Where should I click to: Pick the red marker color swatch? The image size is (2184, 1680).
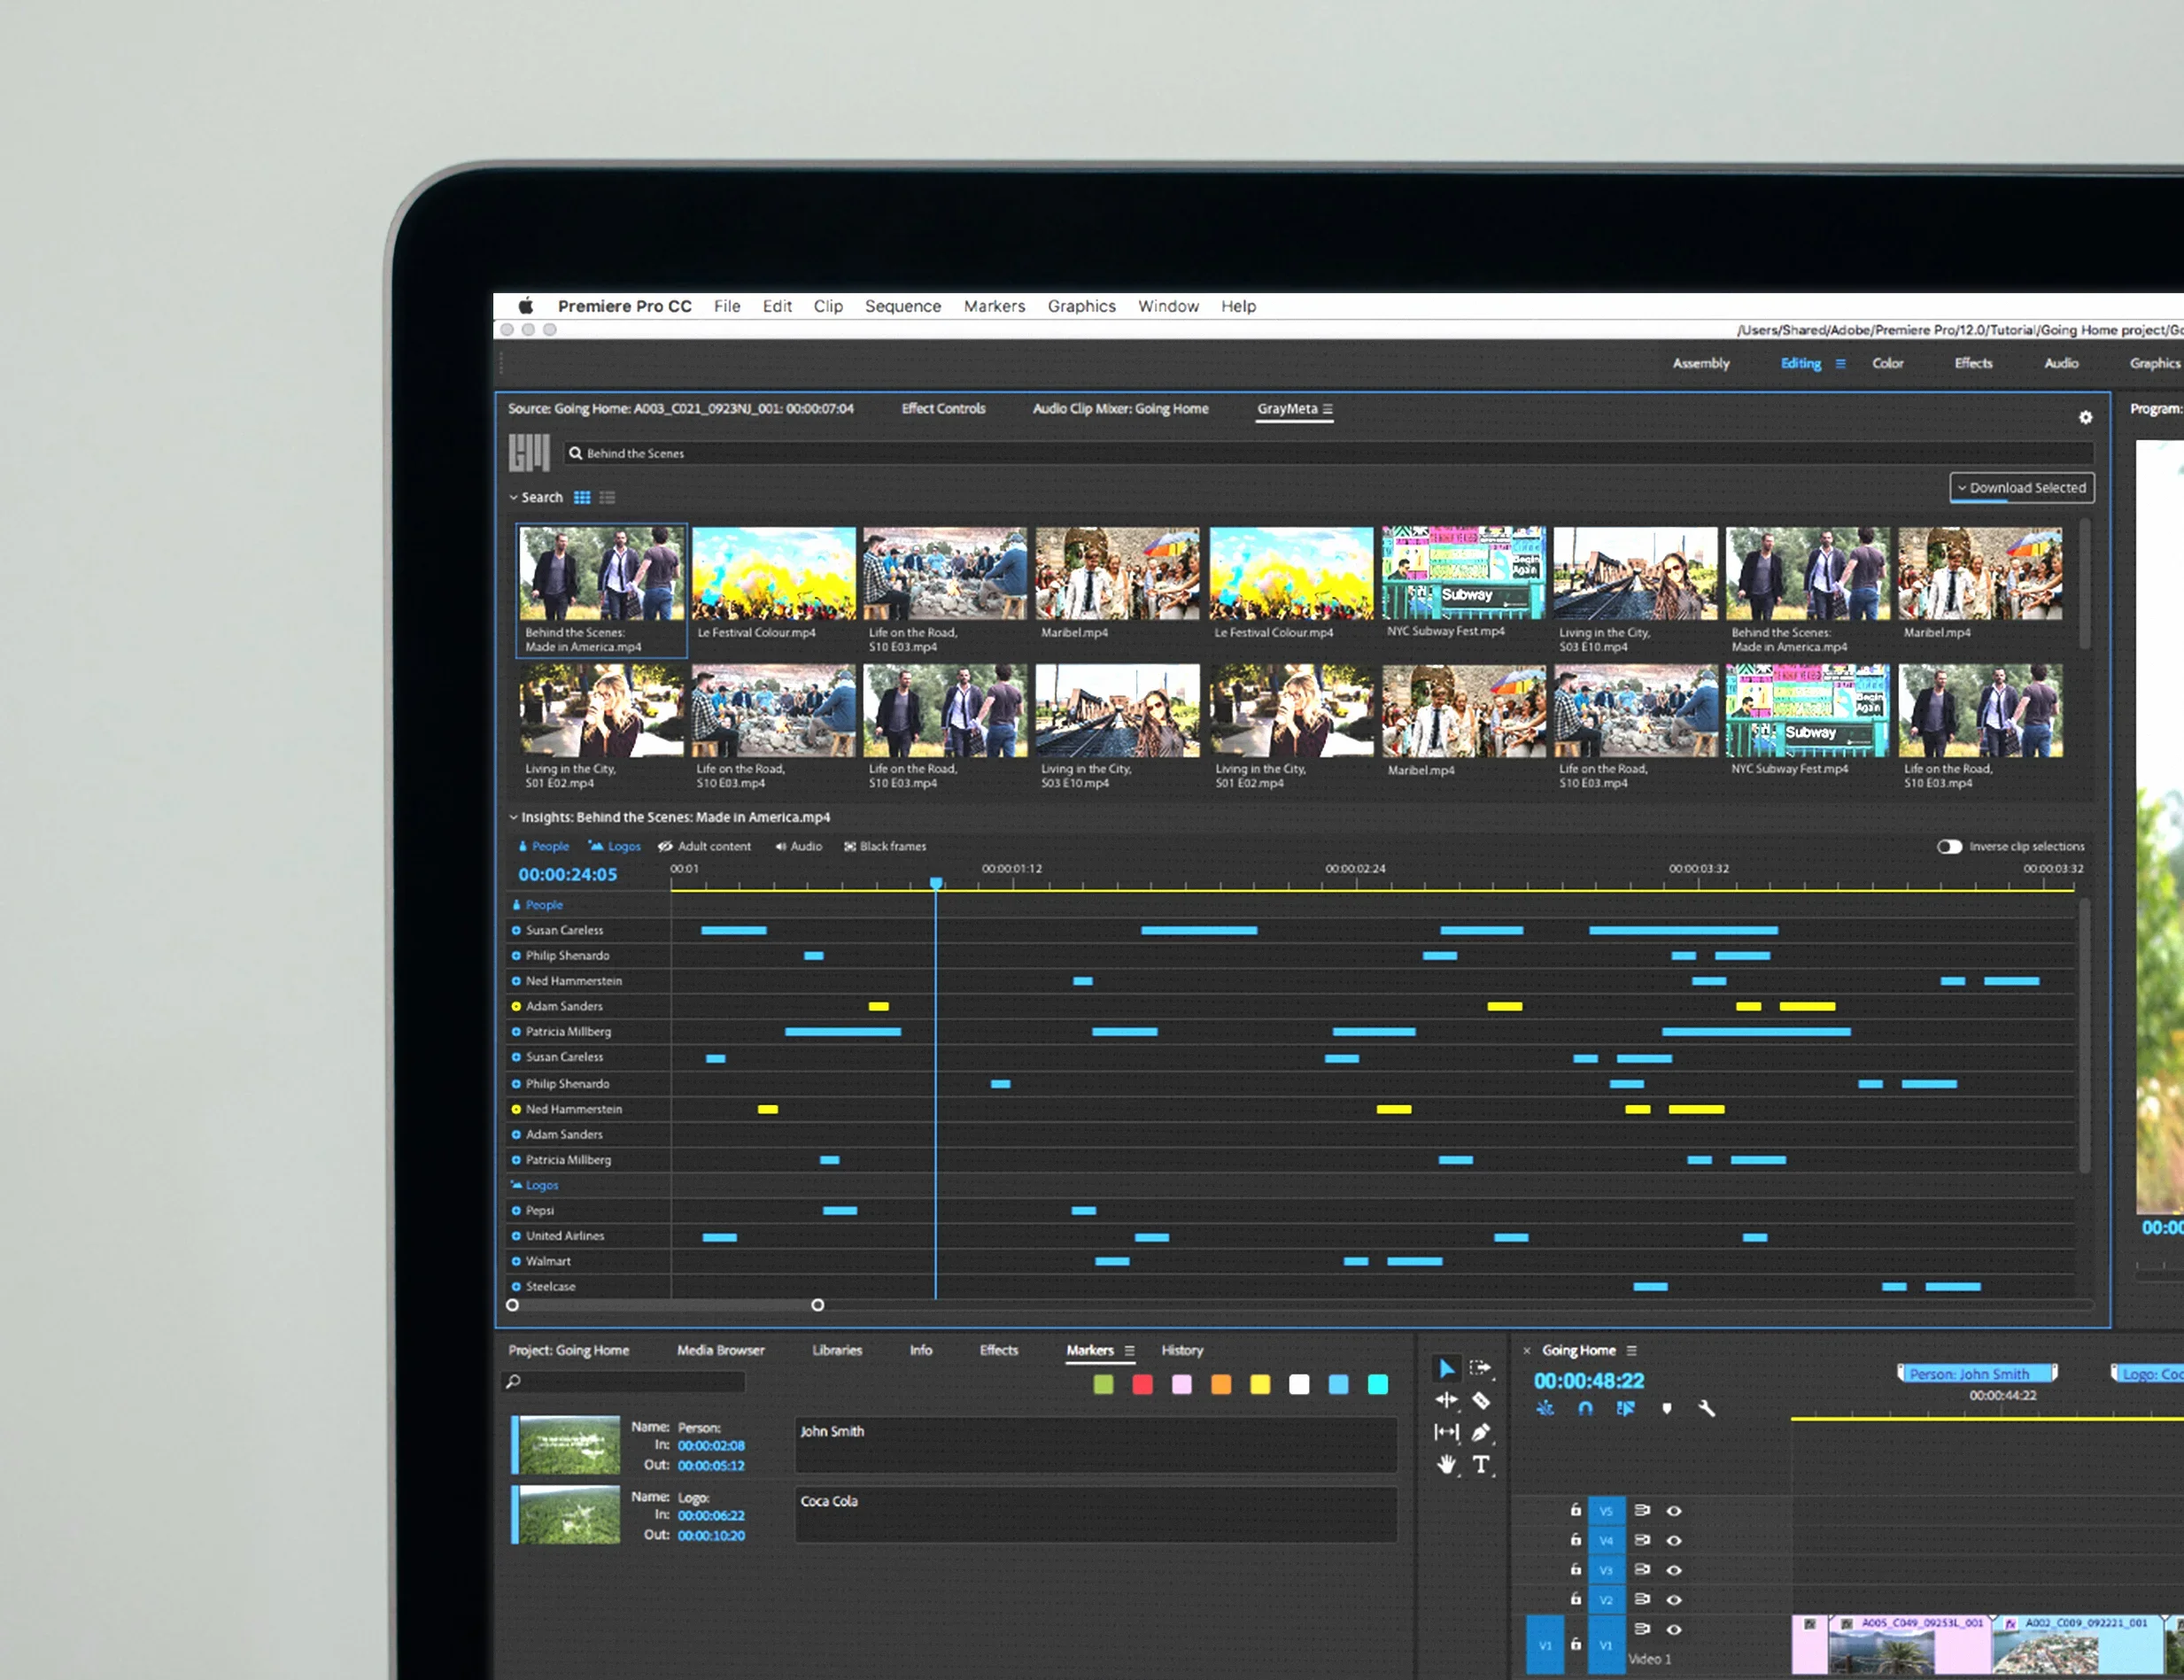[1143, 1385]
